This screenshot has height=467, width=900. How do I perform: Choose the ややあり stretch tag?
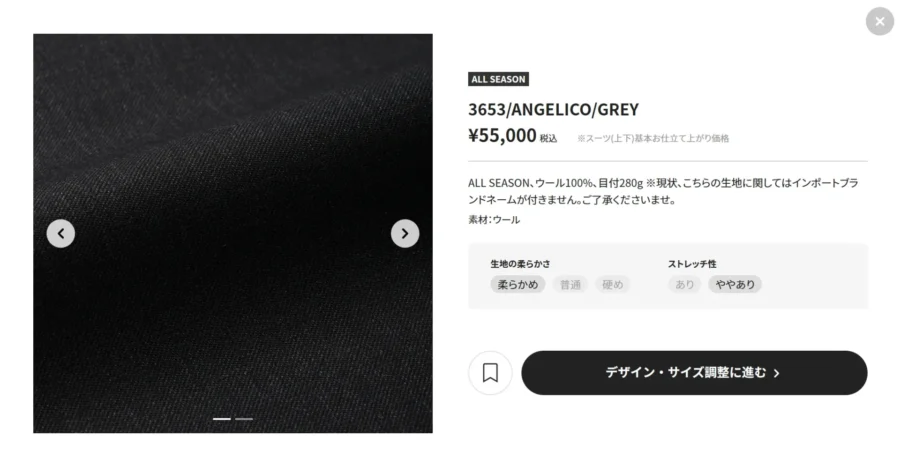point(735,285)
